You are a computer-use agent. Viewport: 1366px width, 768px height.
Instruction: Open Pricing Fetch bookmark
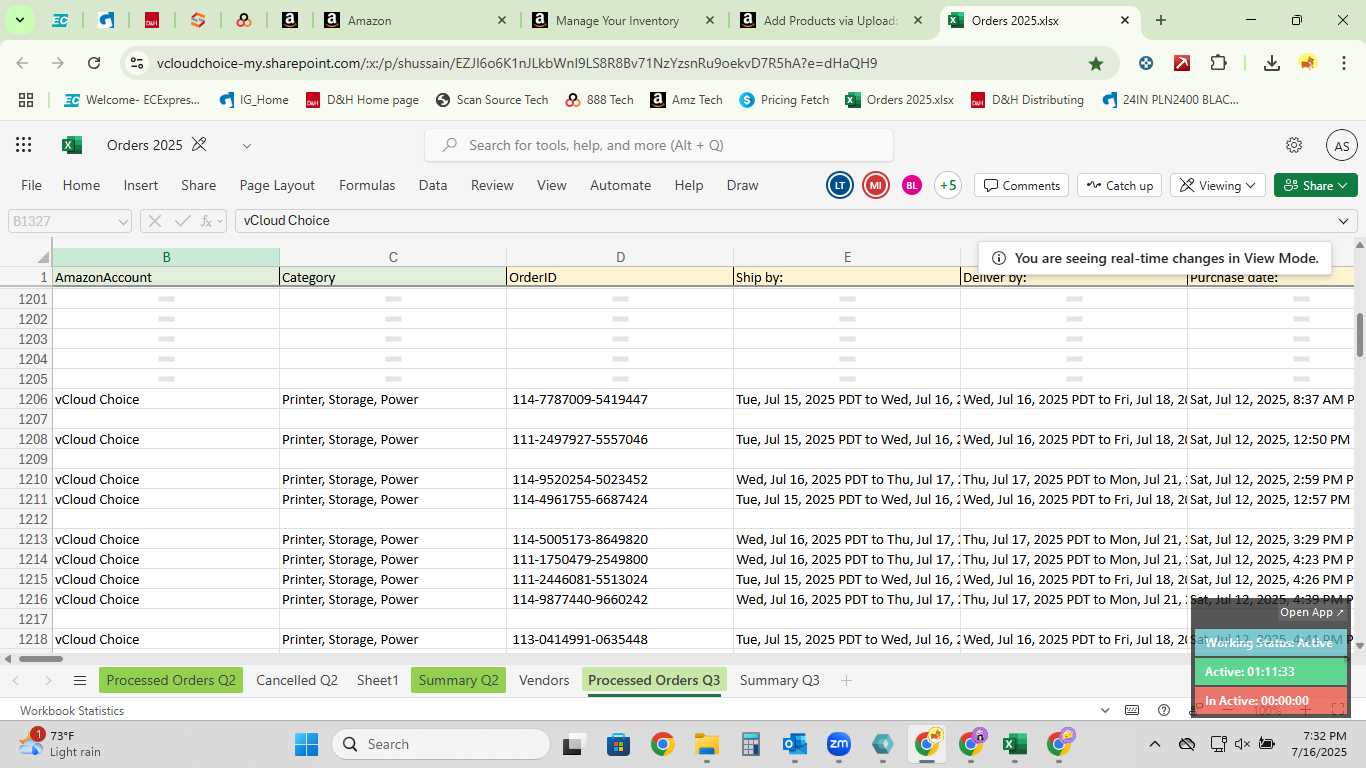[785, 100]
